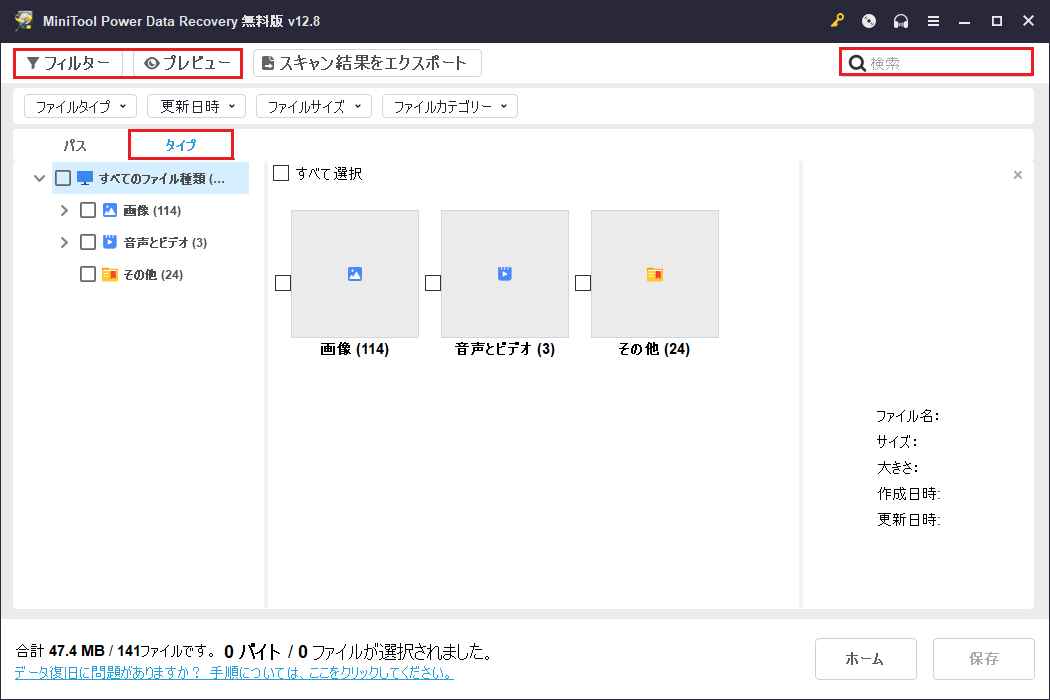Check the 画像 (114) checkbox in tree
Image resolution: width=1050 pixels, height=700 pixels.
point(88,210)
